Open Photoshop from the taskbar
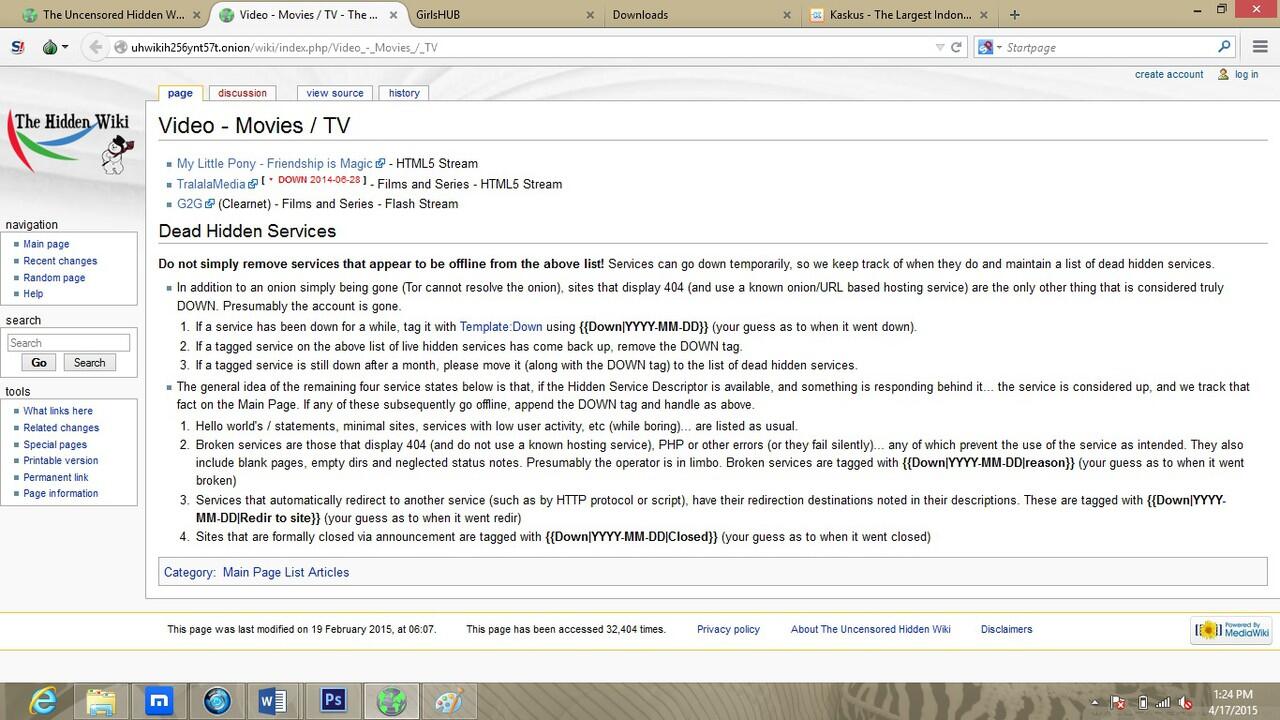 333,701
